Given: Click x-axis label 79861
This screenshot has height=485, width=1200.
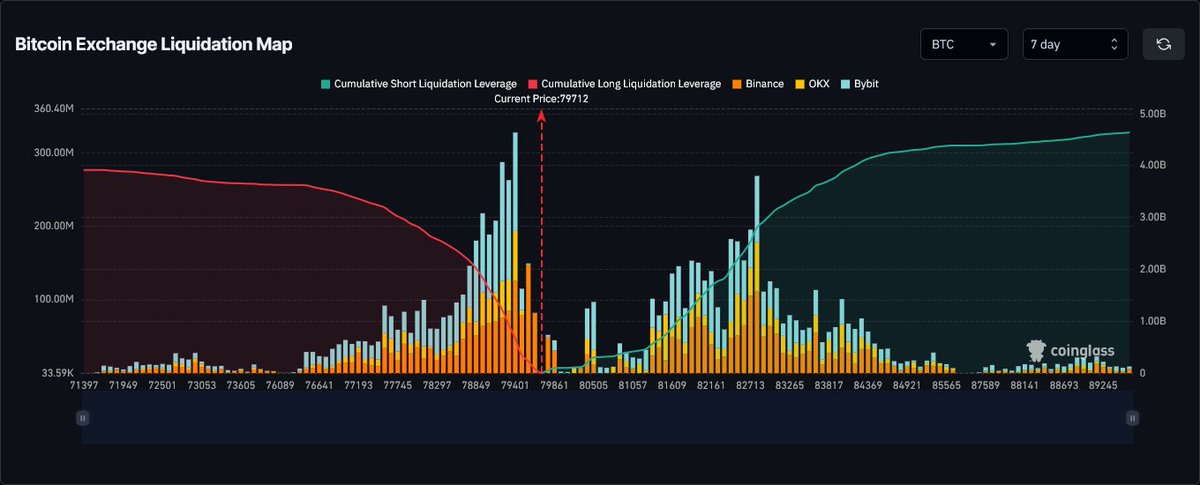Looking at the screenshot, I should tap(554, 384).
